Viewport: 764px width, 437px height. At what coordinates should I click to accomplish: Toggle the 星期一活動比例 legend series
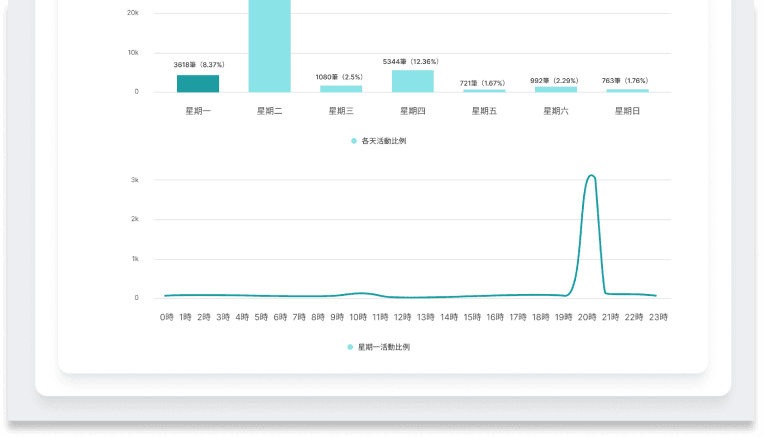[x=378, y=347]
